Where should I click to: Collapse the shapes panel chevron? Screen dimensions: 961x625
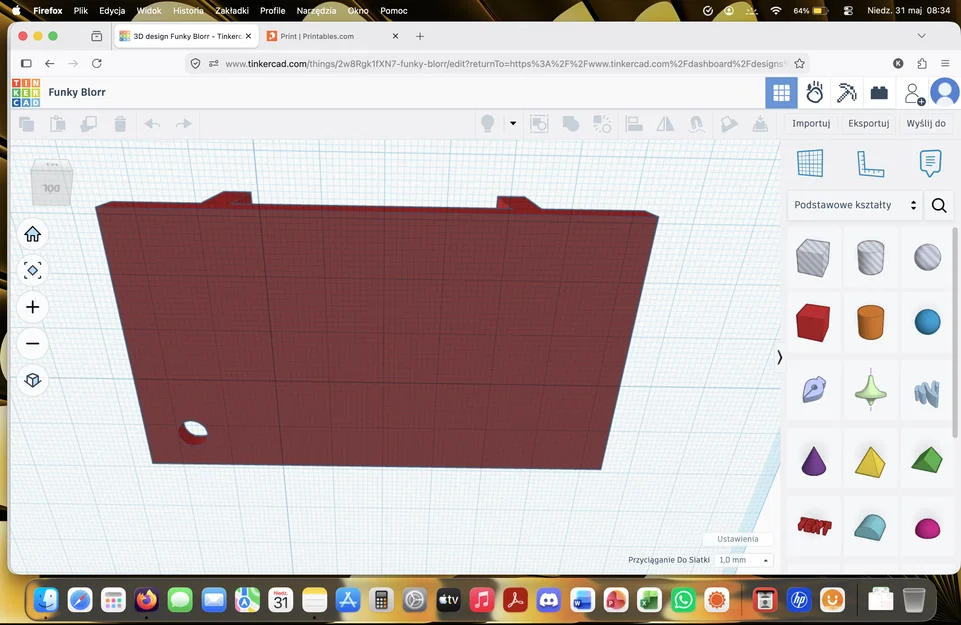coord(779,357)
